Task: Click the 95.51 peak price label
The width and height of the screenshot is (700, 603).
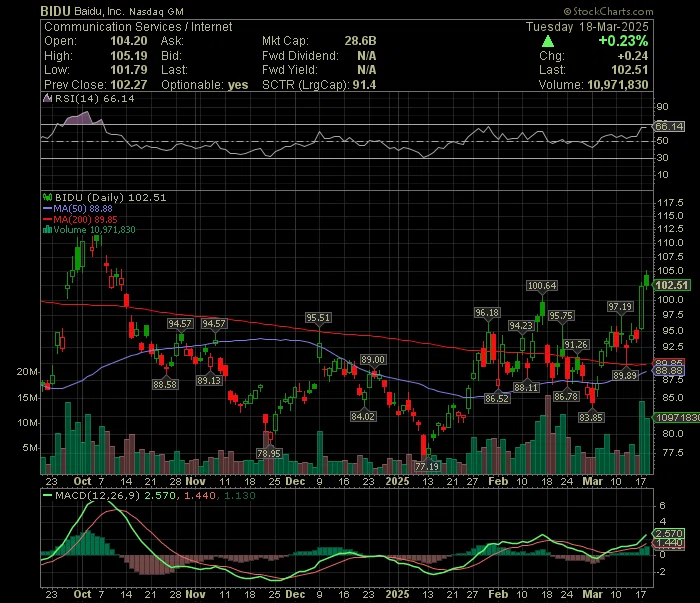Action: pyautogui.click(x=318, y=318)
